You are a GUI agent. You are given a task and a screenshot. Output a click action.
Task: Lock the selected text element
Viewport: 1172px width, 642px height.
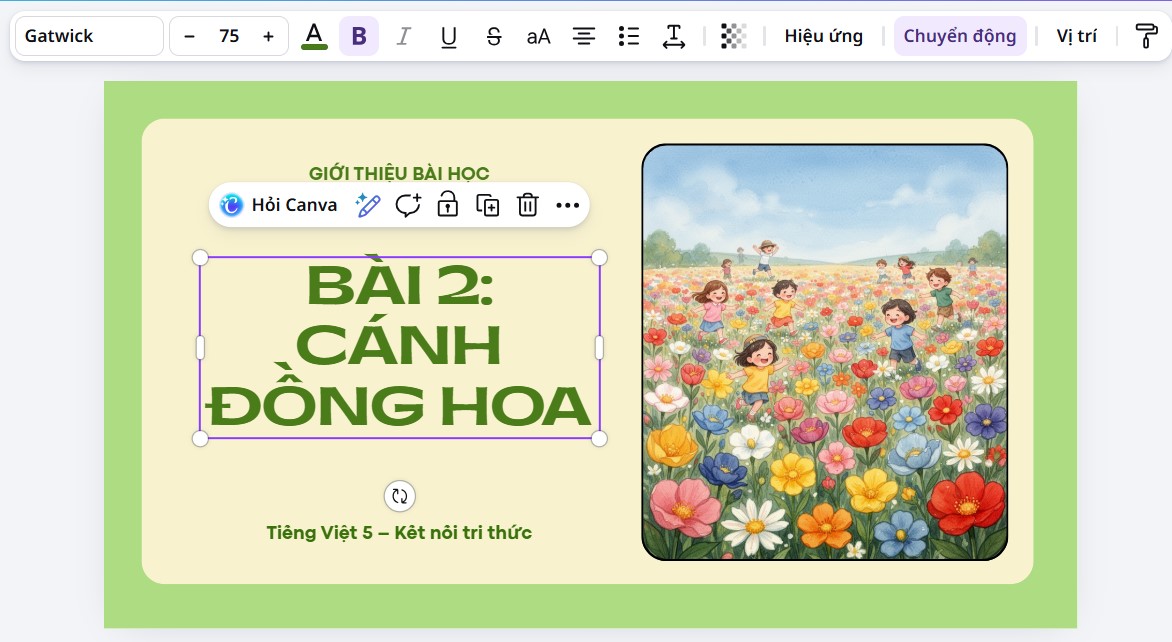[448, 205]
